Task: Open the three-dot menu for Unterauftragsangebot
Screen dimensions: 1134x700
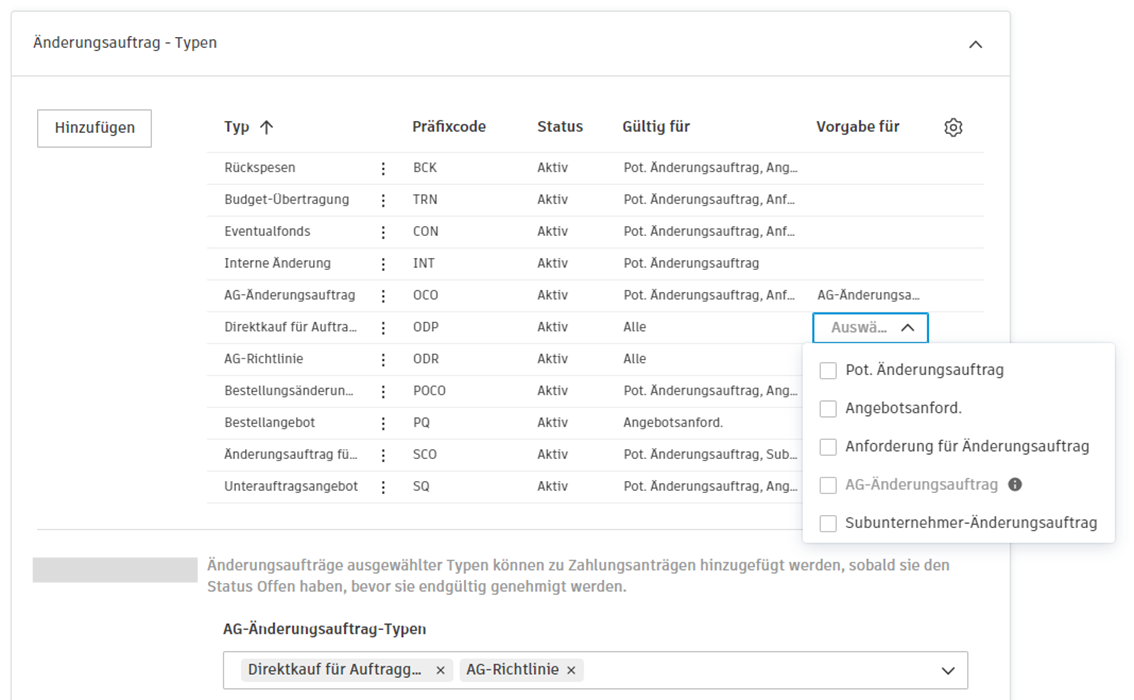Action: 384,486
